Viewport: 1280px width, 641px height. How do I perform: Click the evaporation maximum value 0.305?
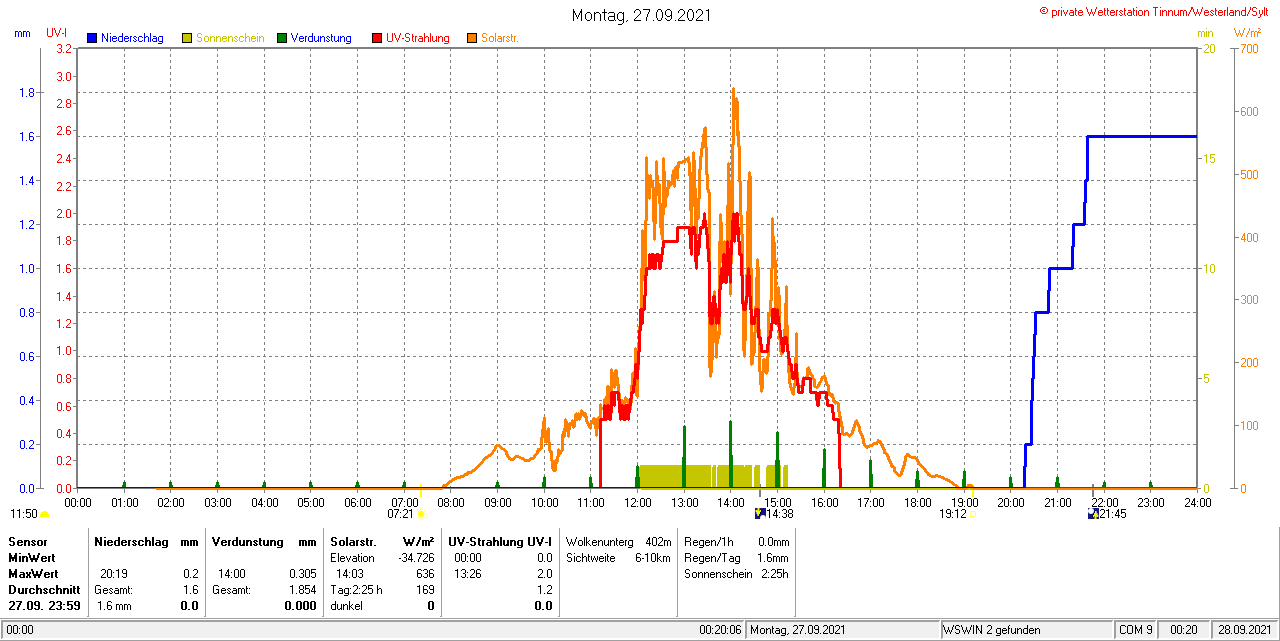click(x=303, y=573)
